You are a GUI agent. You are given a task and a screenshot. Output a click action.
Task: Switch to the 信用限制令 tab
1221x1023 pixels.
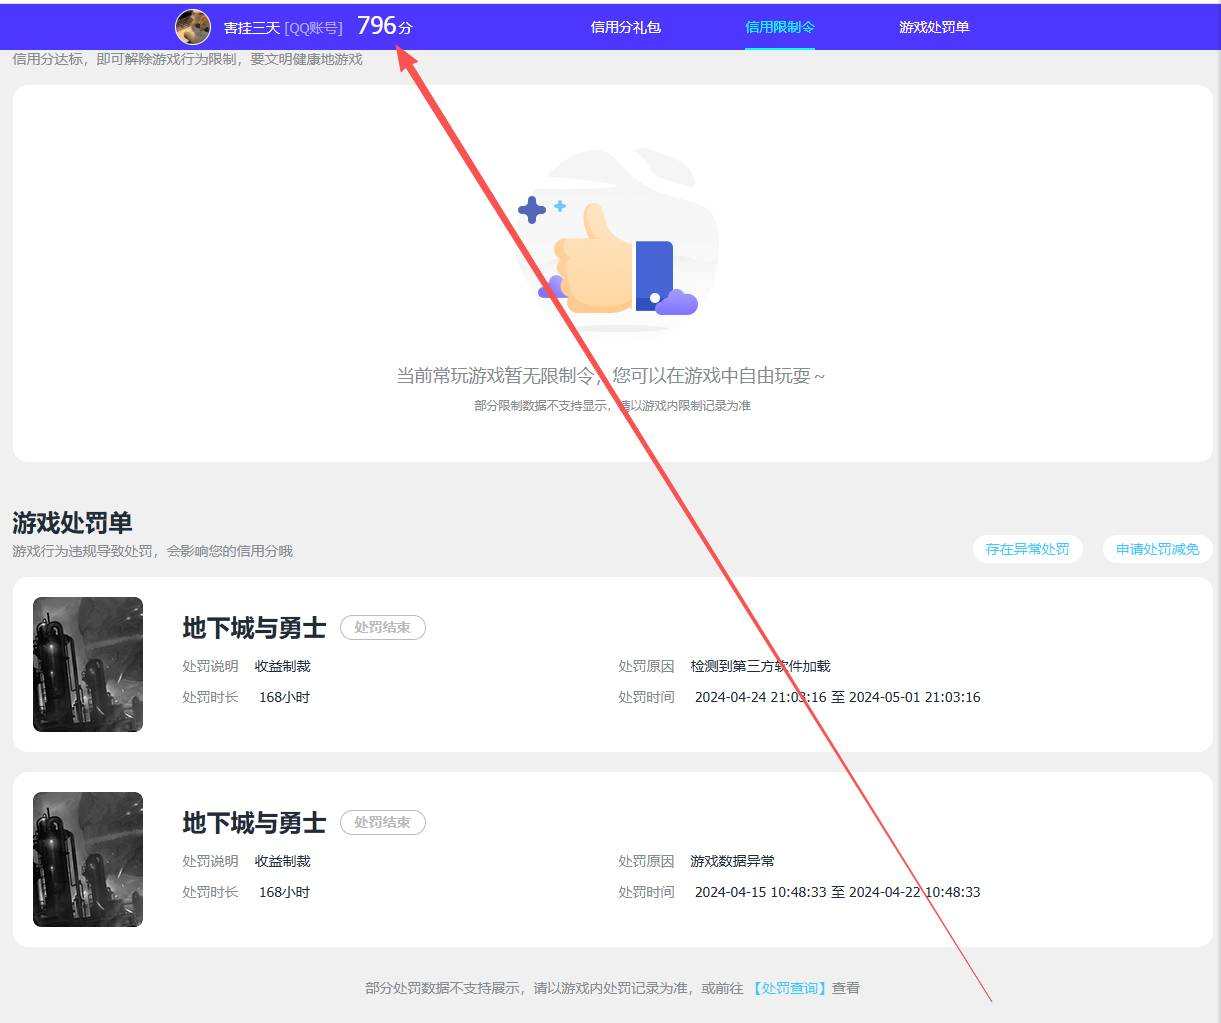pos(780,27)
